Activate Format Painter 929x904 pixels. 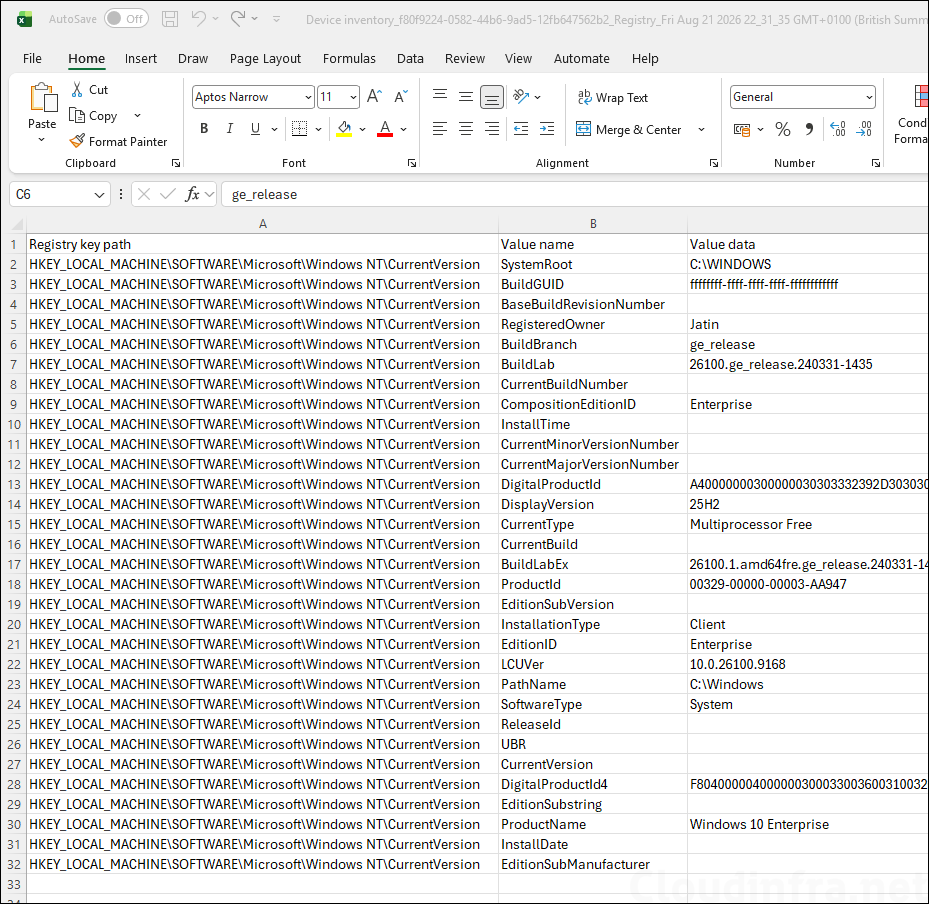point(118,142)
